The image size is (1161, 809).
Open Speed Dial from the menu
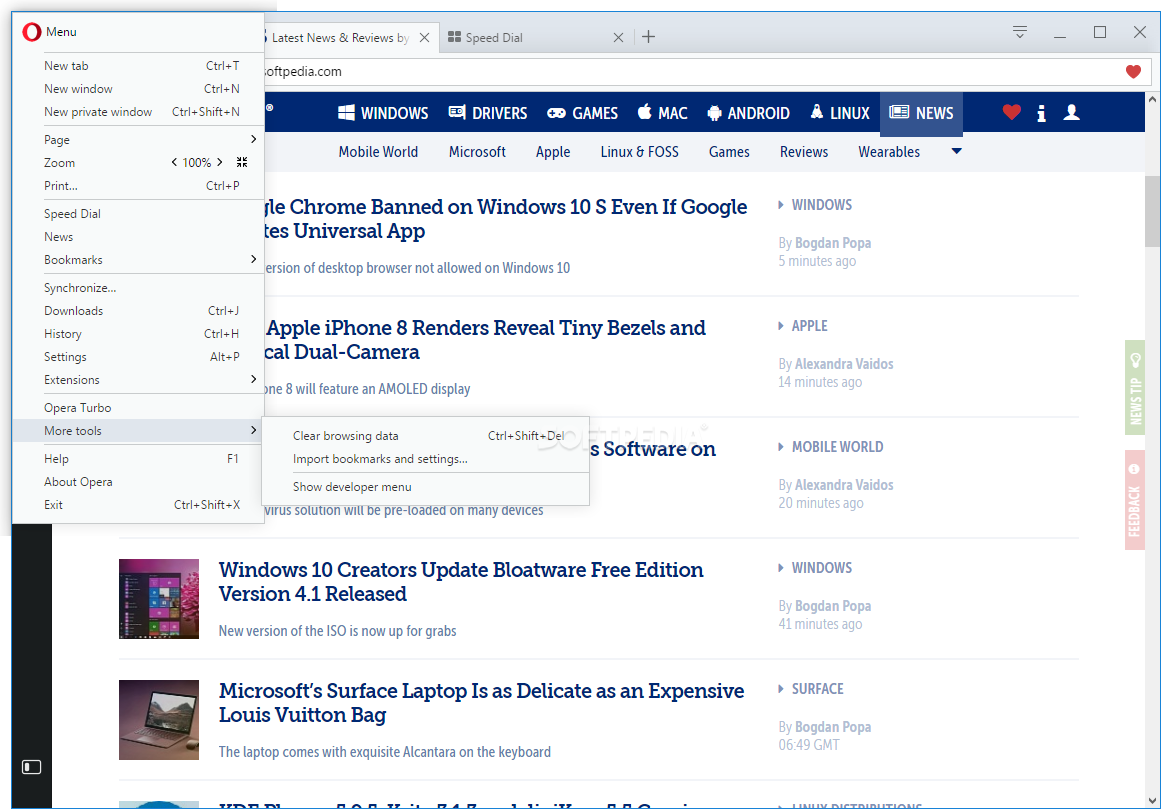pyautogui.click(x=138, y=214)
